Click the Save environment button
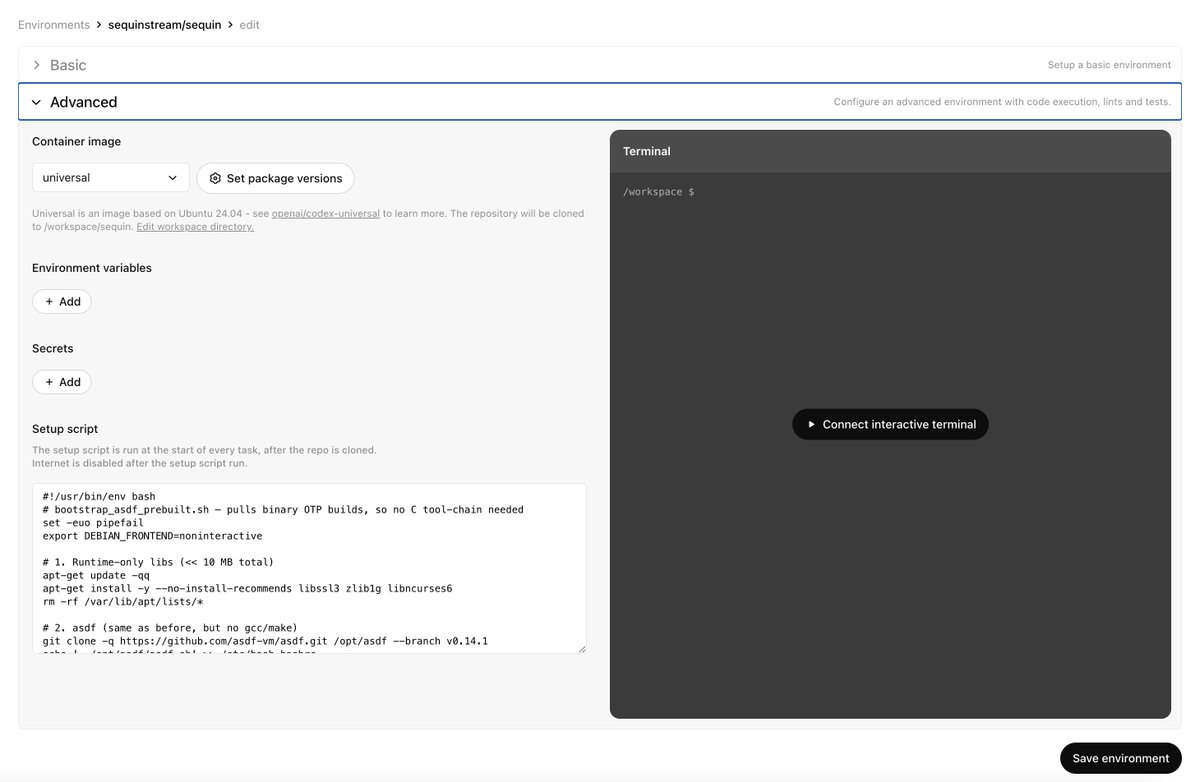The image size is (1200, 782). (1120, 758)
